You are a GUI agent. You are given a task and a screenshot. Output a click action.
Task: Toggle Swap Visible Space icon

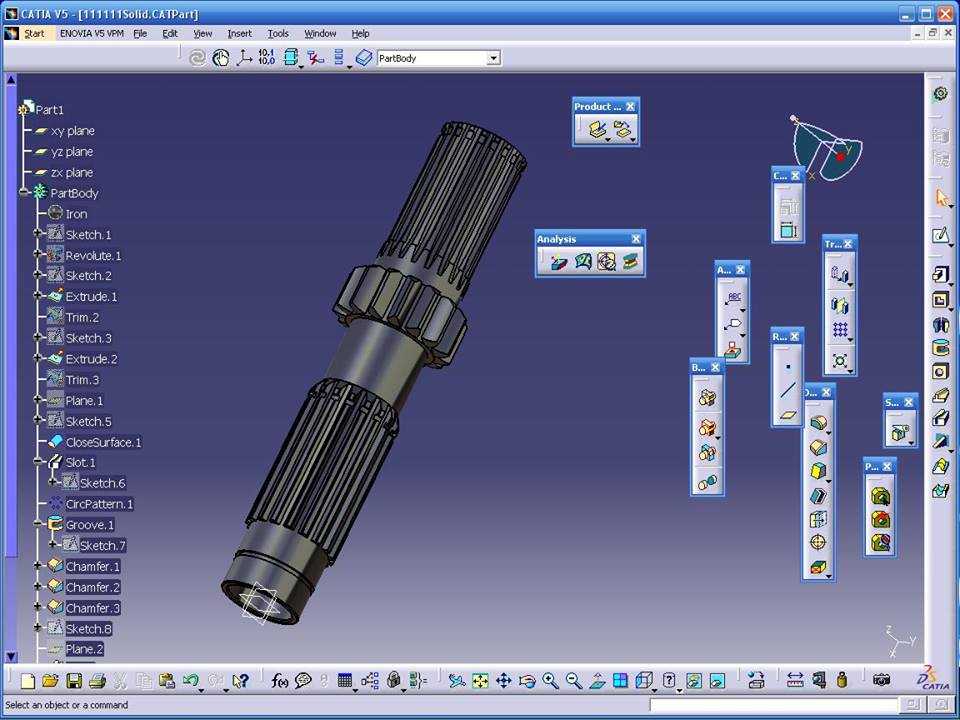pyautogui.click(x=717, y=681)
